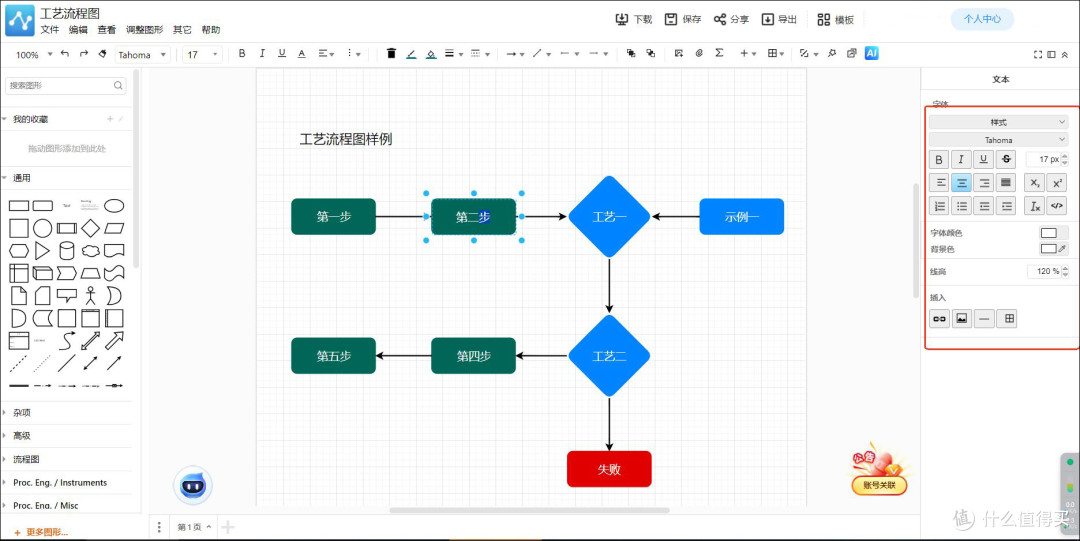The width and height of the screenshot is (1080, 541).
Task: Click the send-to-back icon in toolbar
Action: pos(650,53)
